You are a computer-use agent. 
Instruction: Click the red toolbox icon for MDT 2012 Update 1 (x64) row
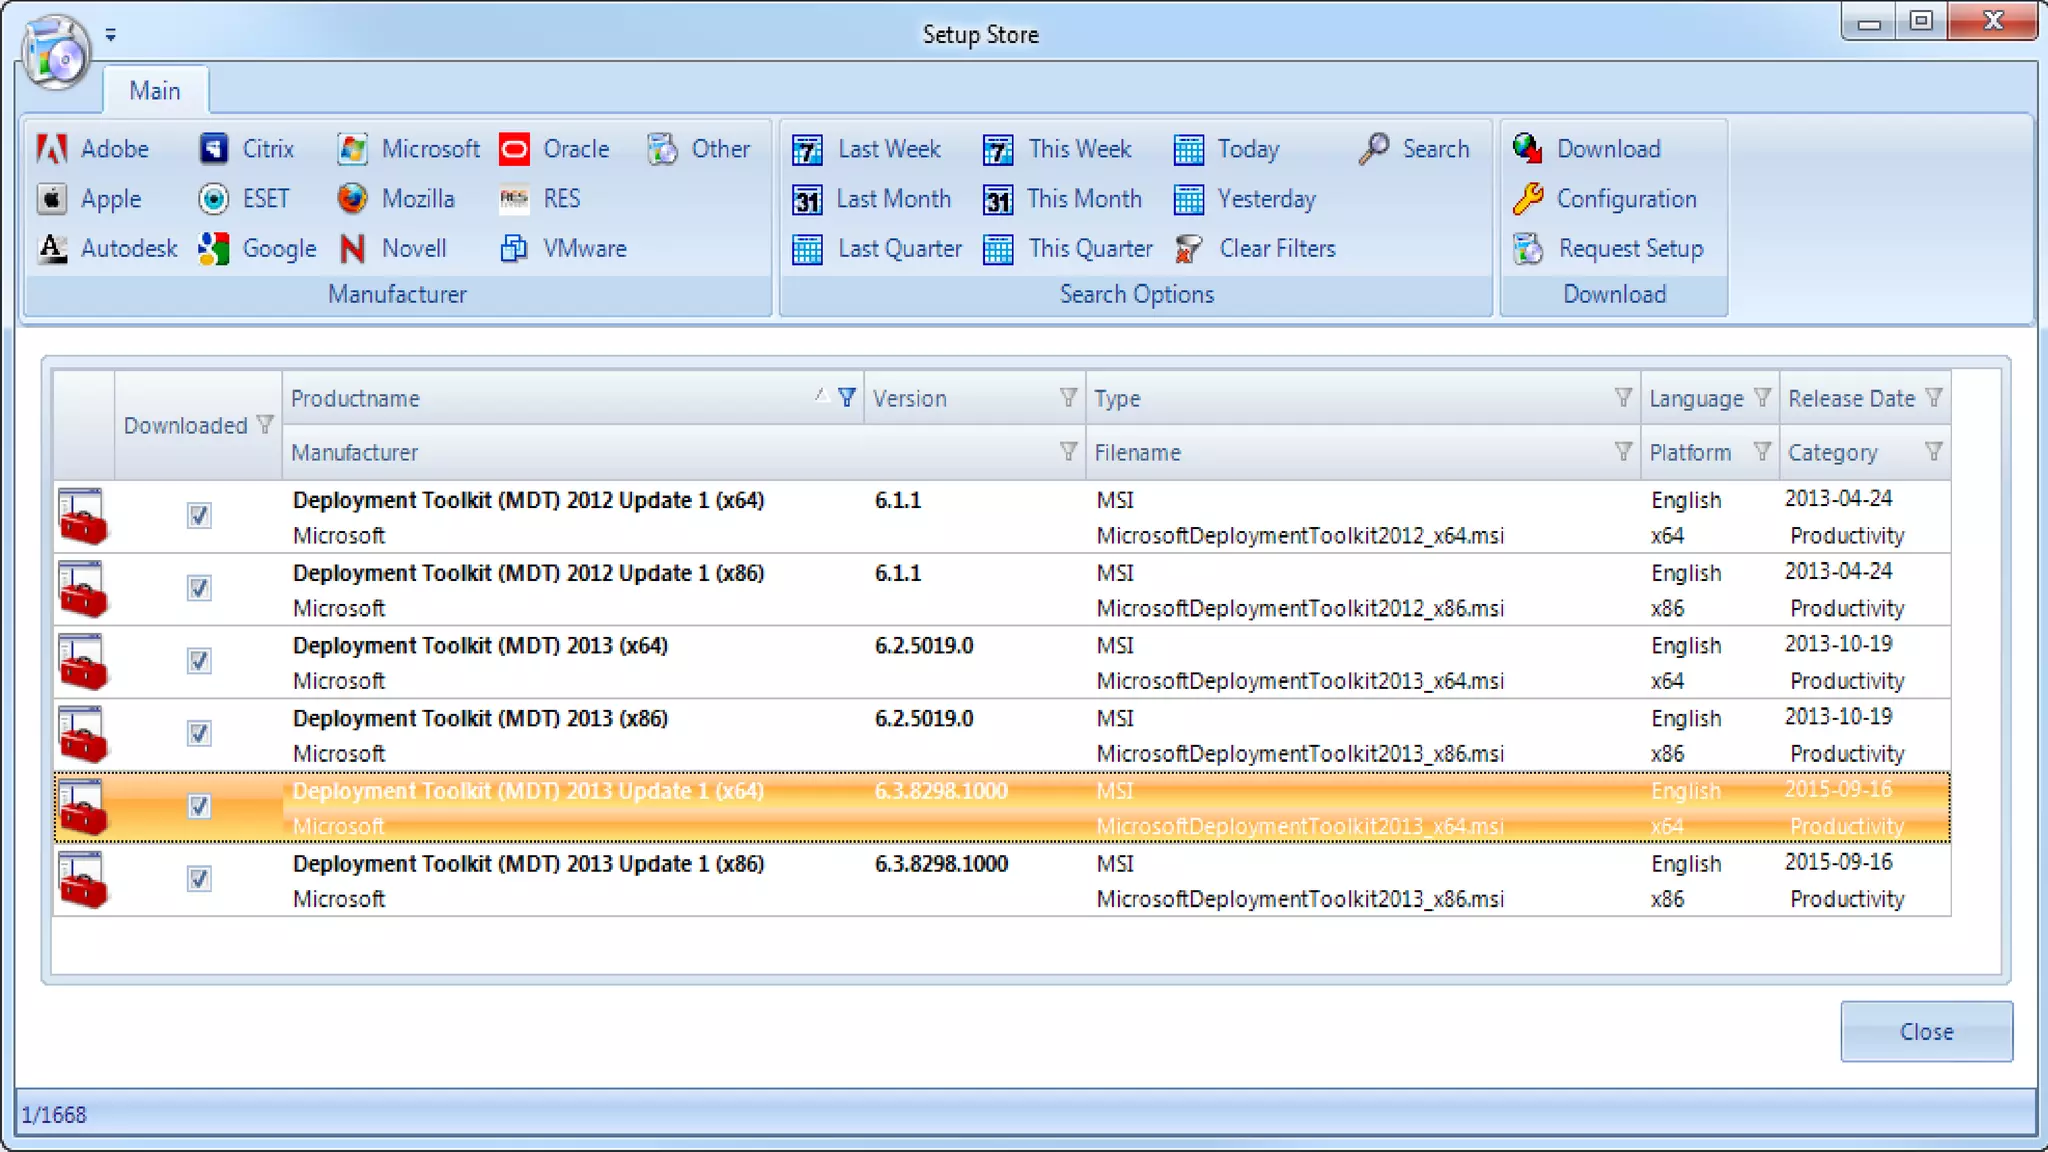point(82,516)
